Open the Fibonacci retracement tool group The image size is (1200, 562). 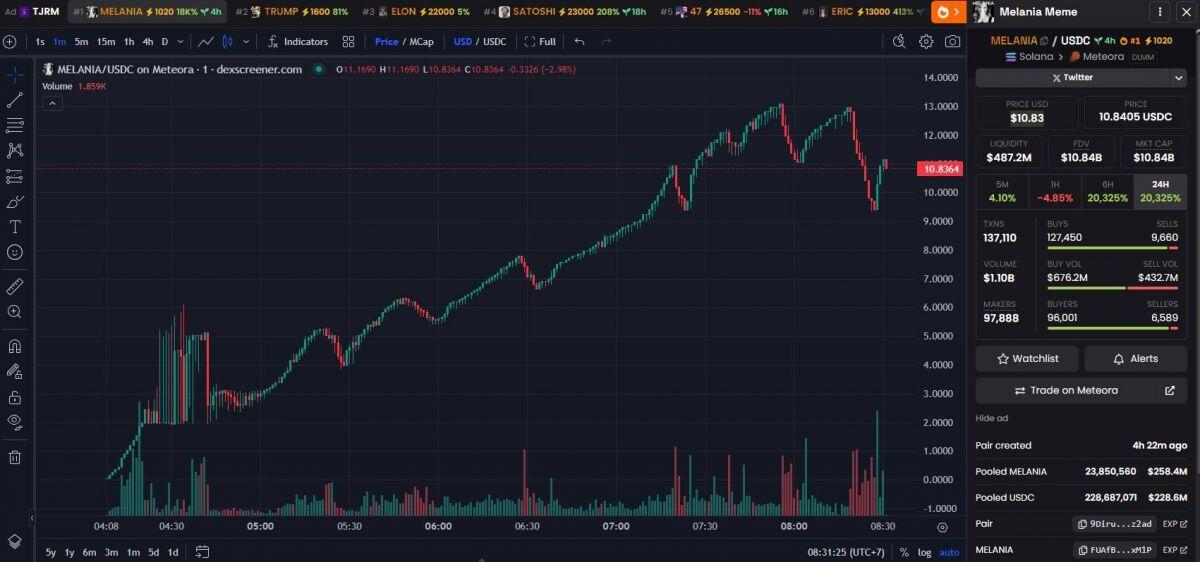(15, 125)
